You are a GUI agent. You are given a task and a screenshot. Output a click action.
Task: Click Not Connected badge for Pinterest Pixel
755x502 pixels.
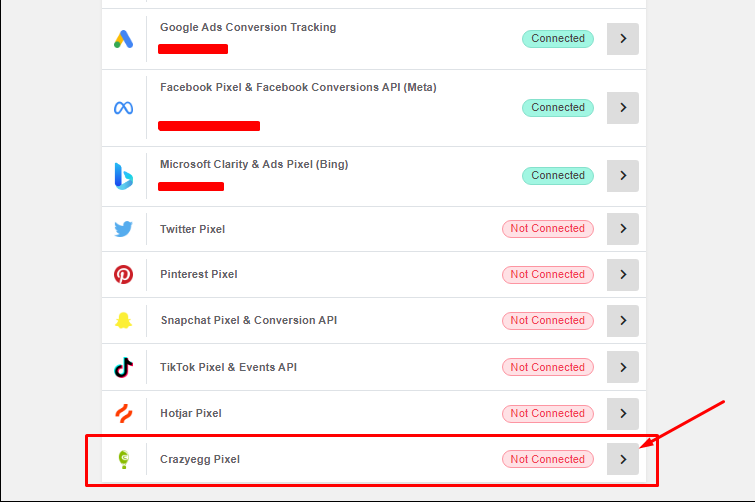coord(547,274)
